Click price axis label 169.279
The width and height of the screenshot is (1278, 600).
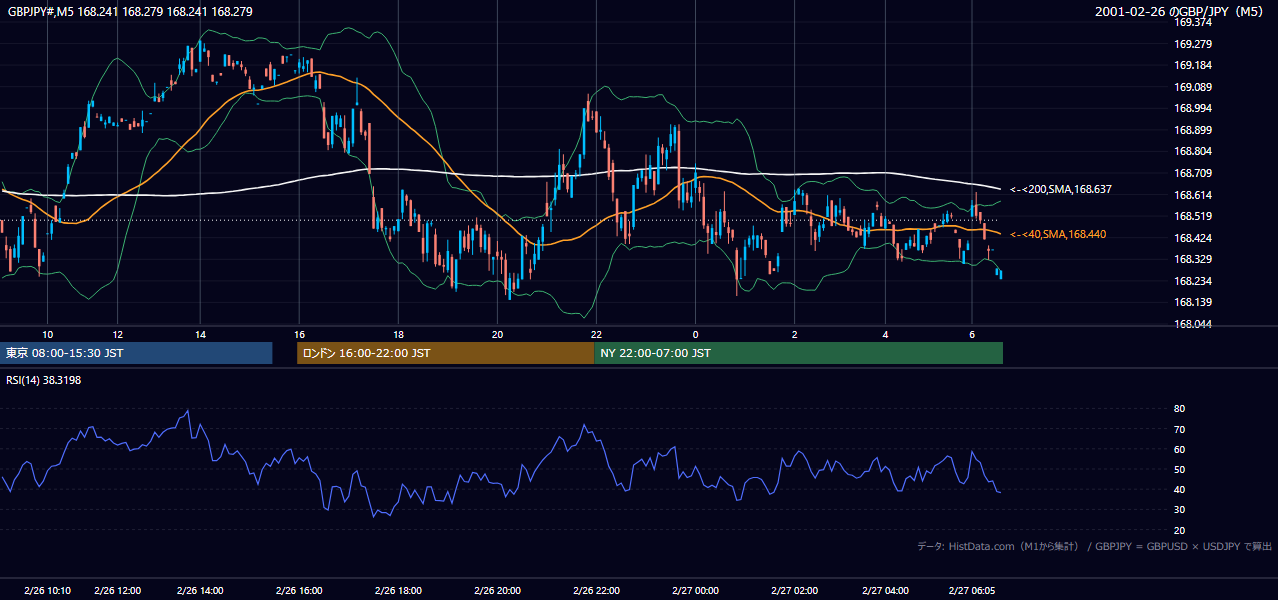pyautogui.click(x=1192, y=44)
